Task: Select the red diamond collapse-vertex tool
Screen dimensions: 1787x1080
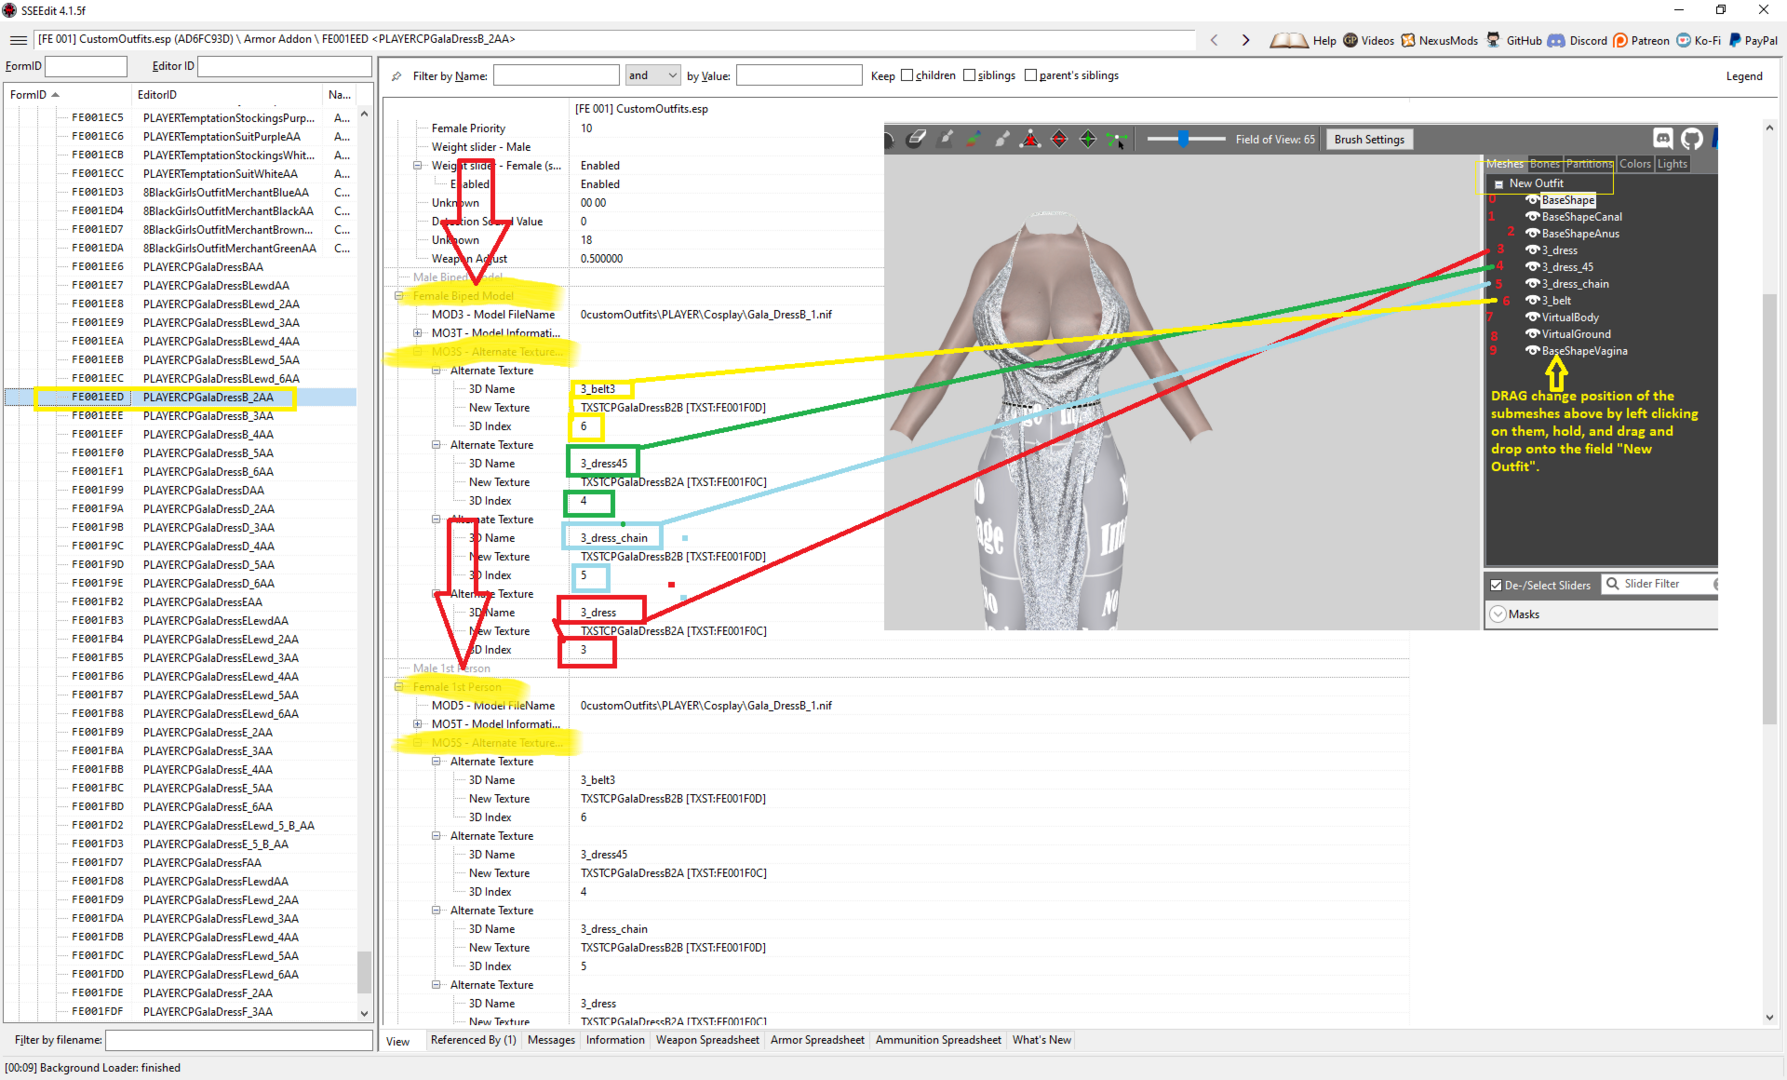Action: click(1059, 139)
